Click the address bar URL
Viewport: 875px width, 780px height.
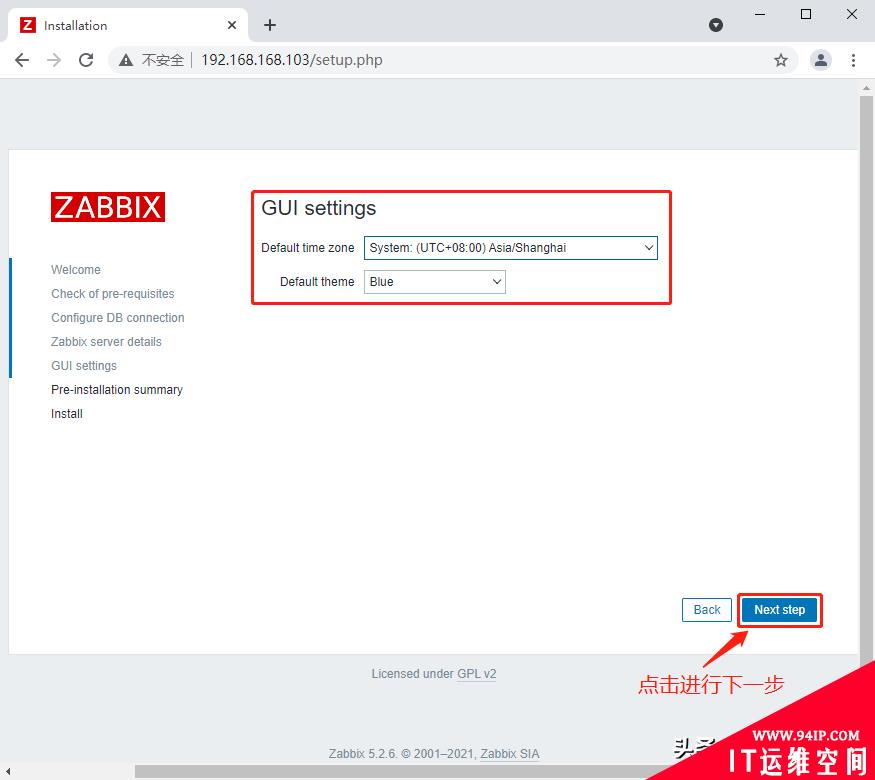click(x=291, y=60)
